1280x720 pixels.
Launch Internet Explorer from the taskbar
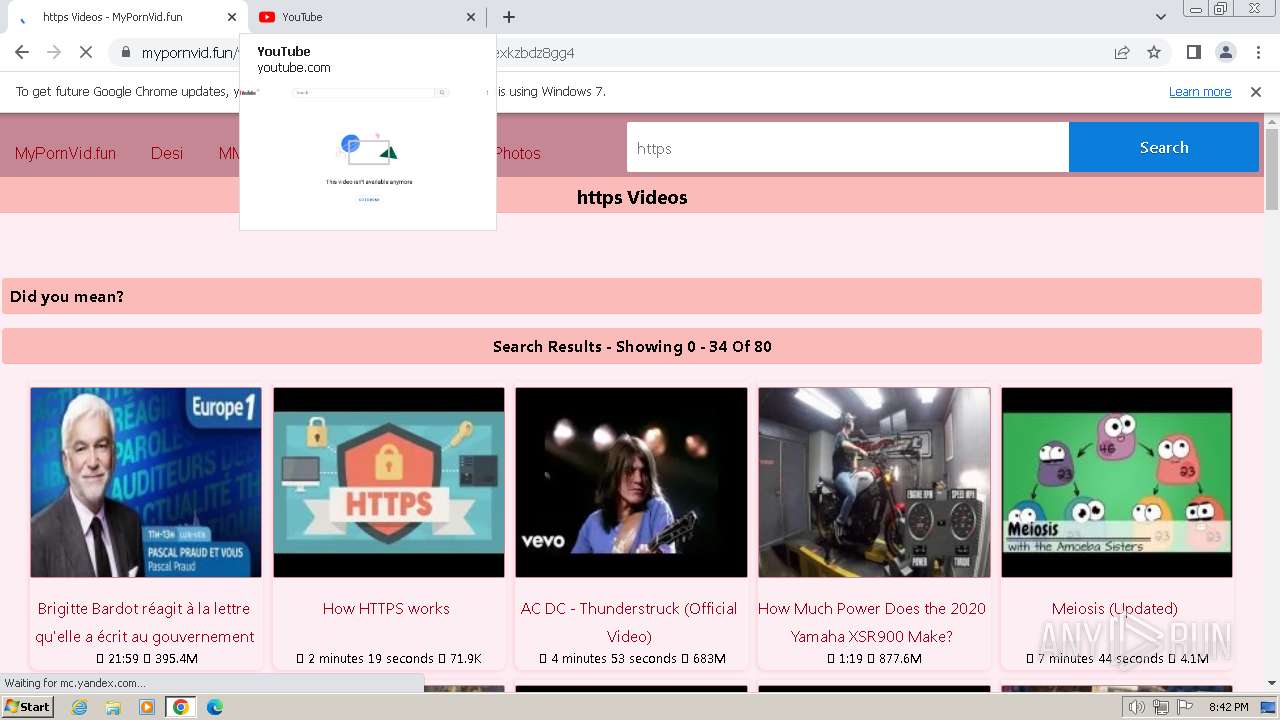pyautogui.click(x=80, y=707)
